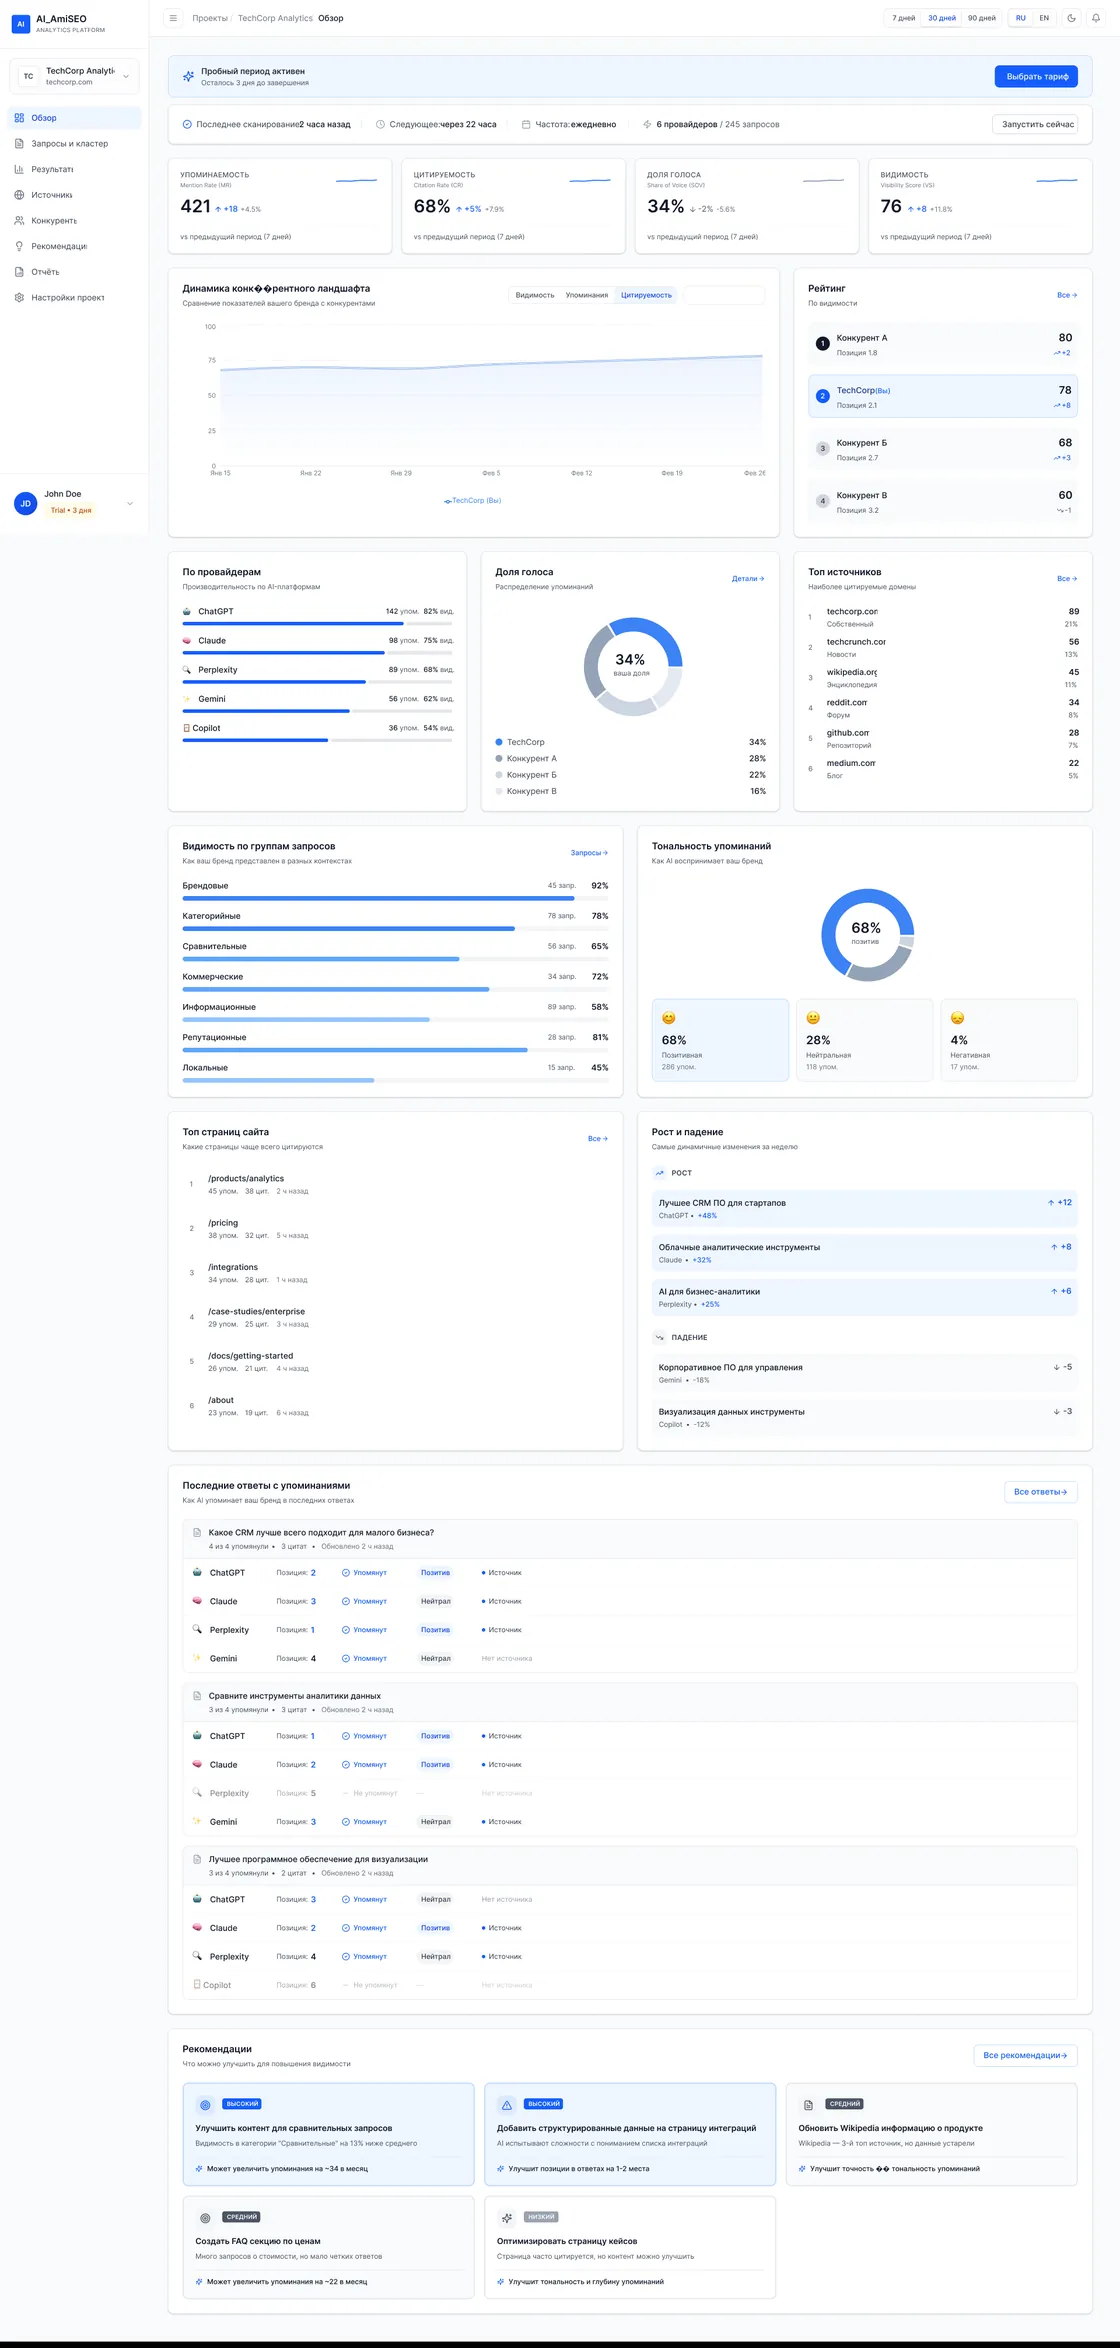
Task: Toggle dark mode with the moon icon
Action: pyautogui.click(x=1072, y=18)
